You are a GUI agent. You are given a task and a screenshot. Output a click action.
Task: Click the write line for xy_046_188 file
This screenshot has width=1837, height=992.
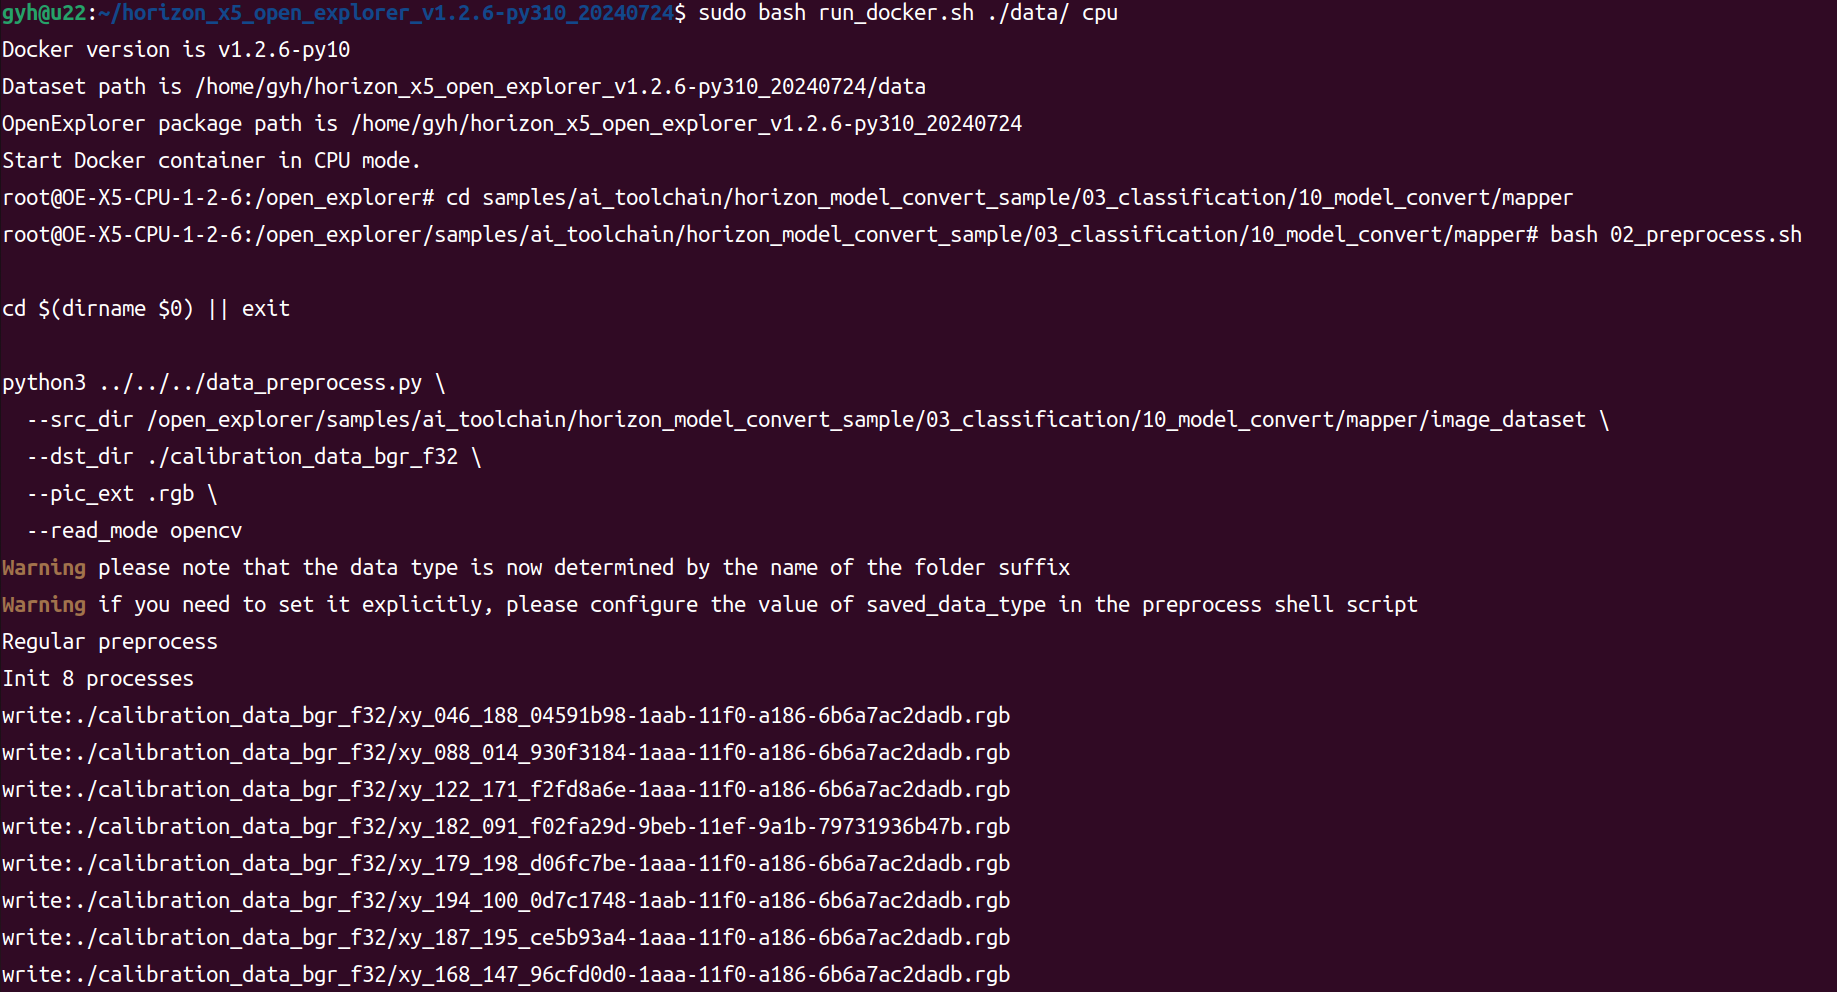(505, 716)
